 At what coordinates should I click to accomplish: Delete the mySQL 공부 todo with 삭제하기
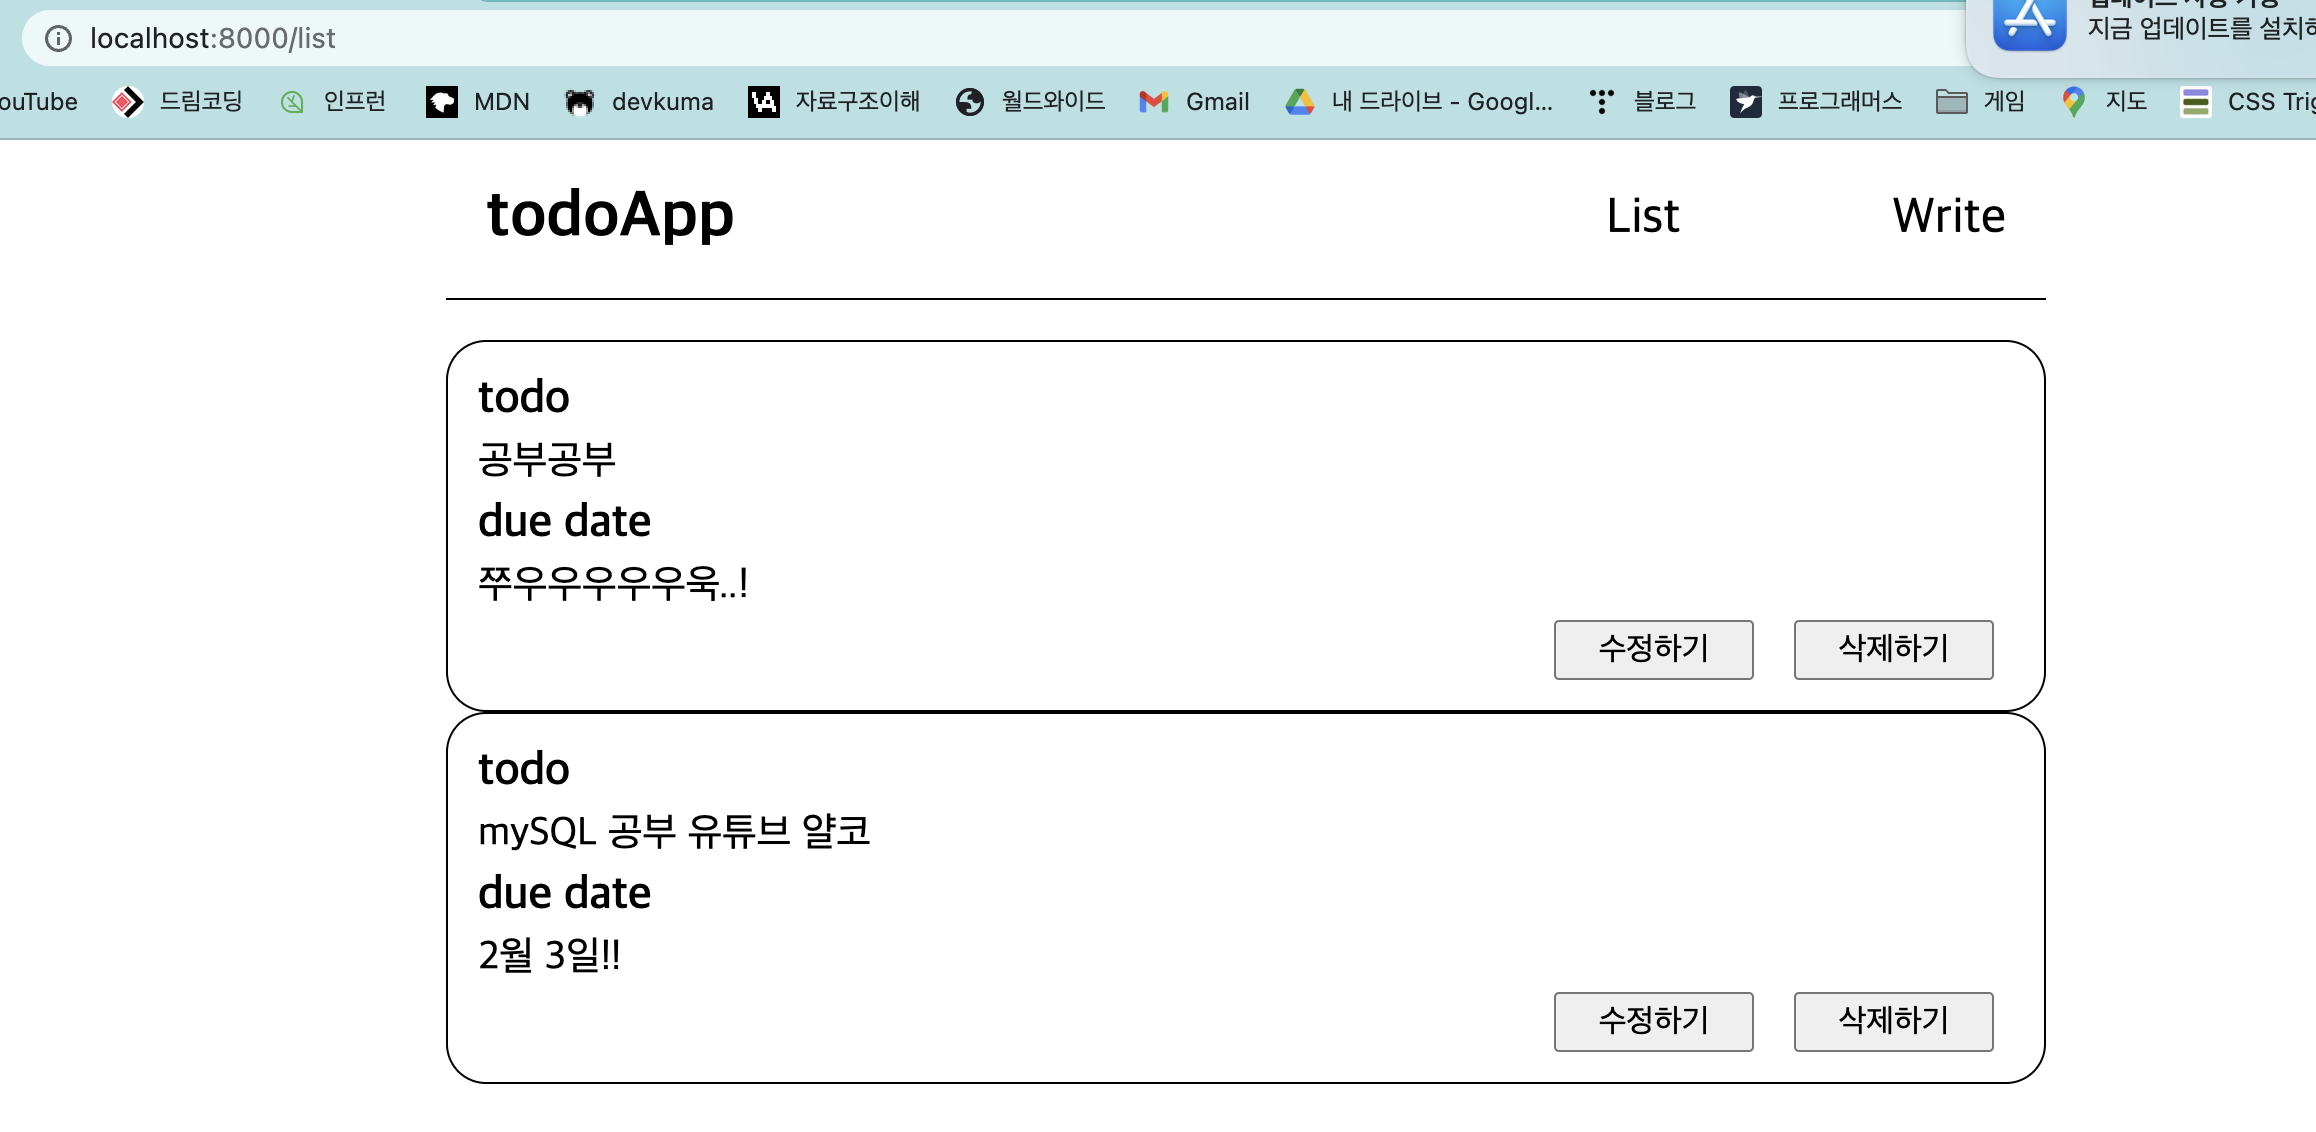click(1893, 1021)
